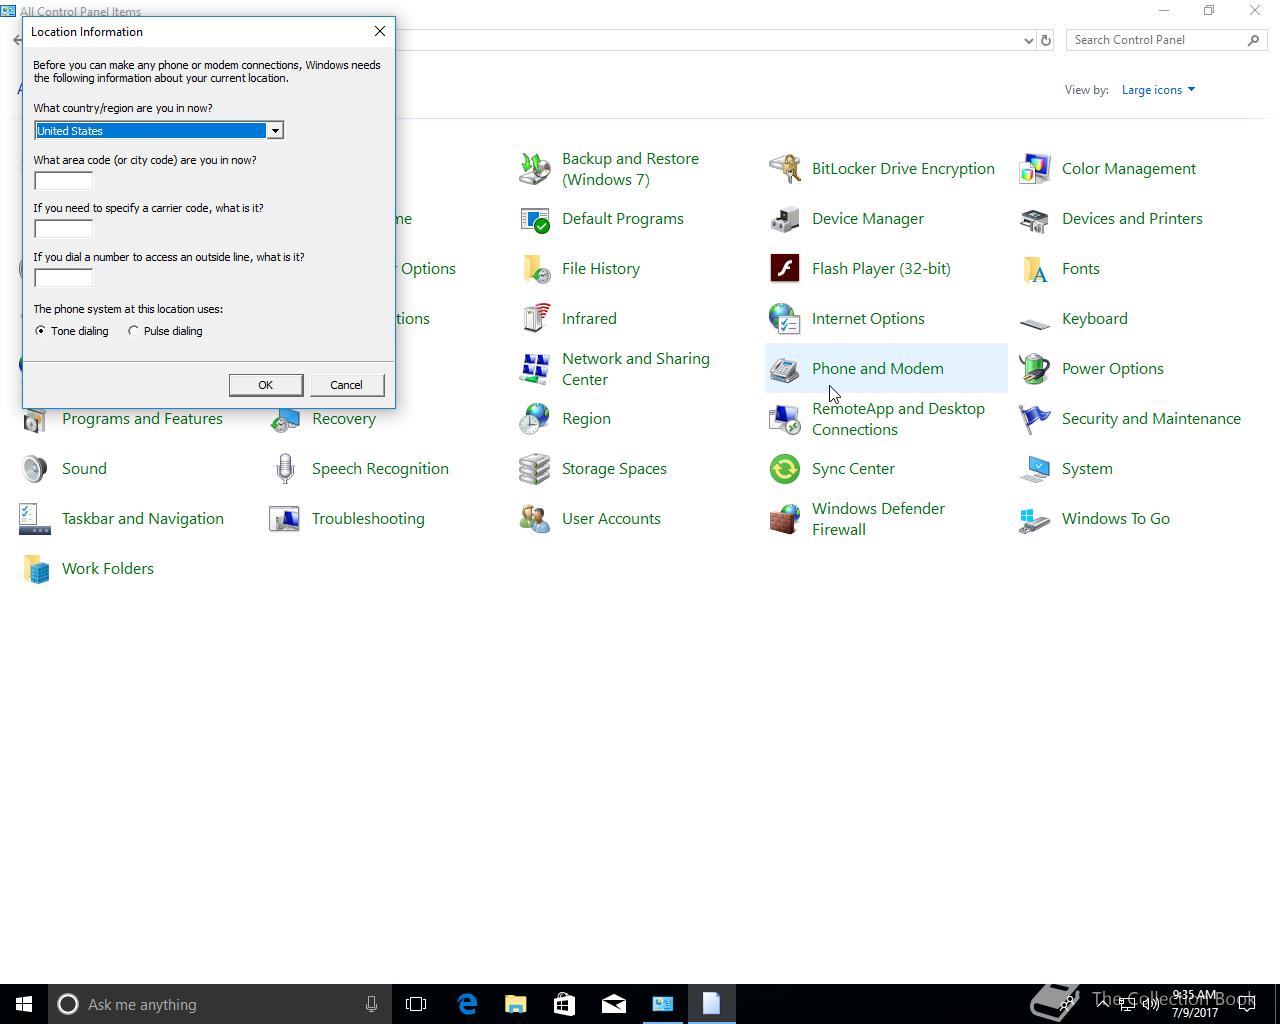1280x1024 pixels.
Task: Open the Work Folders icon
Action: tap(35, 569)
